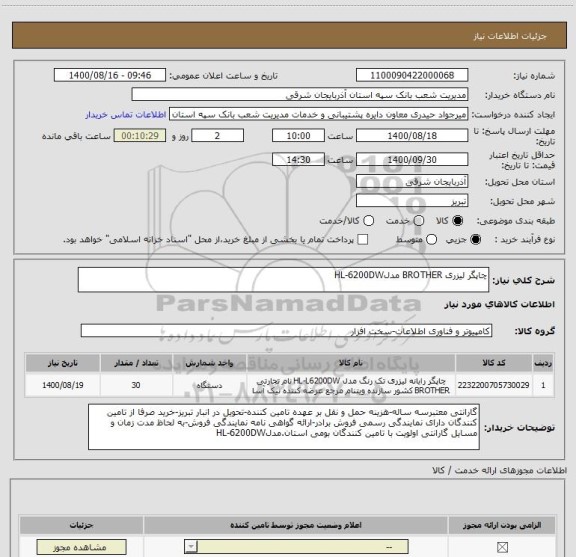Click the quantity cell showing 30

pos(136,385)
